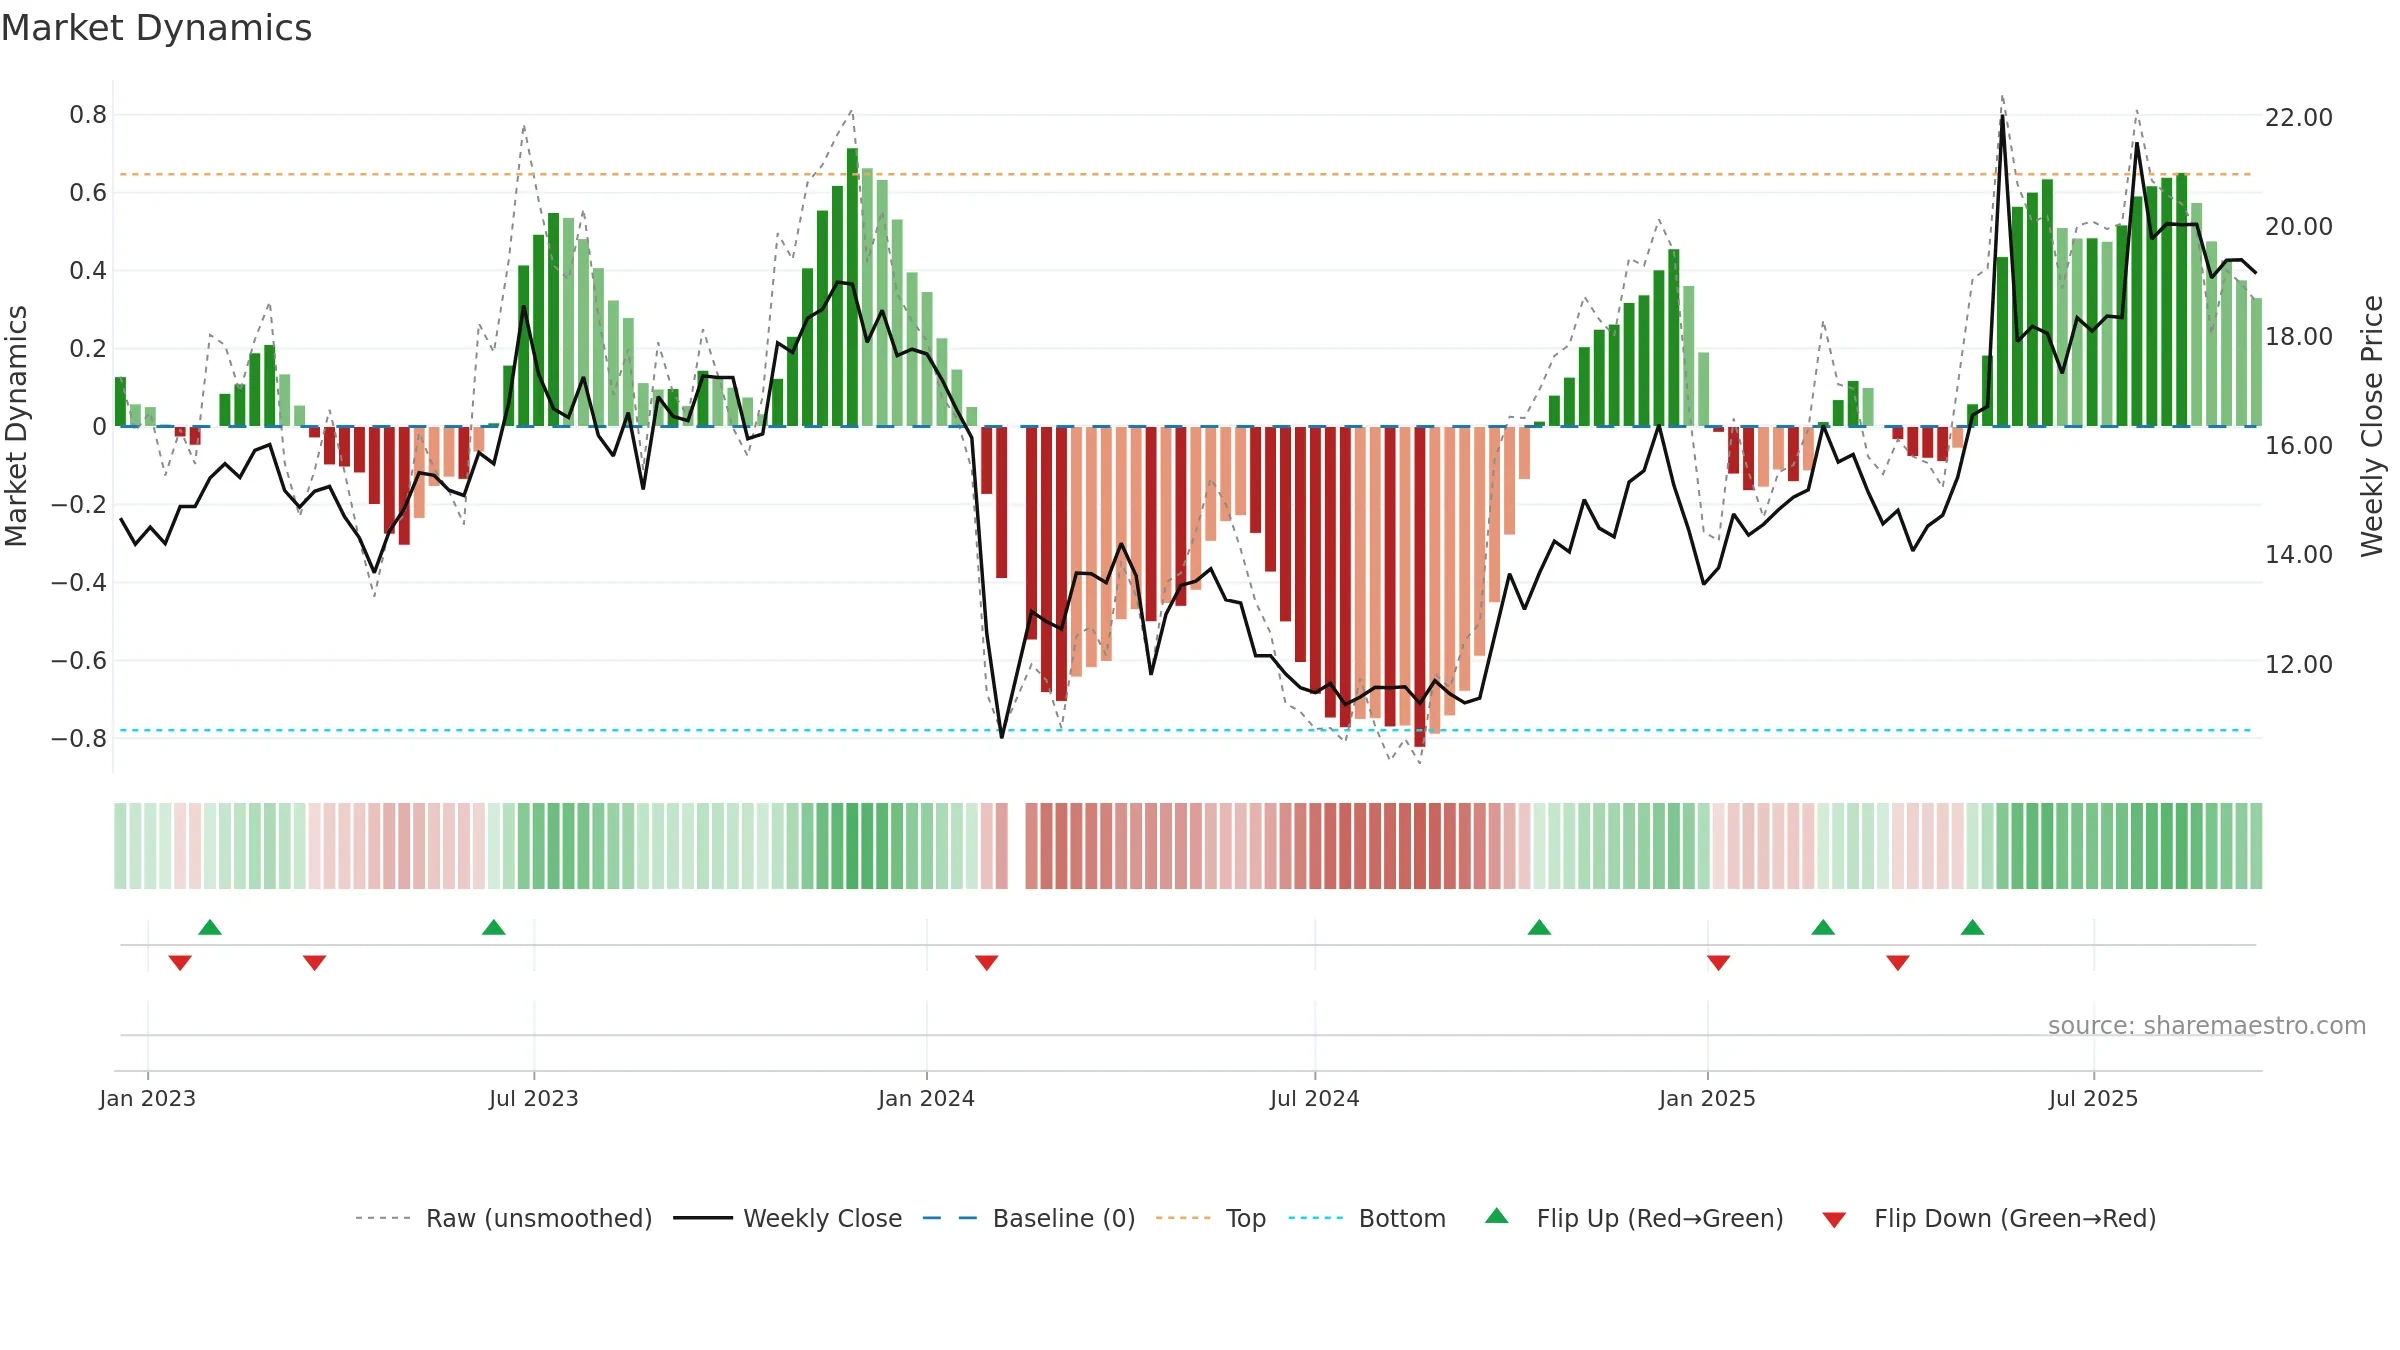Select the last green flip-up marker before Jul 2025
This screenshot has height=1350, width=2400.
[x=1972, y=927]
